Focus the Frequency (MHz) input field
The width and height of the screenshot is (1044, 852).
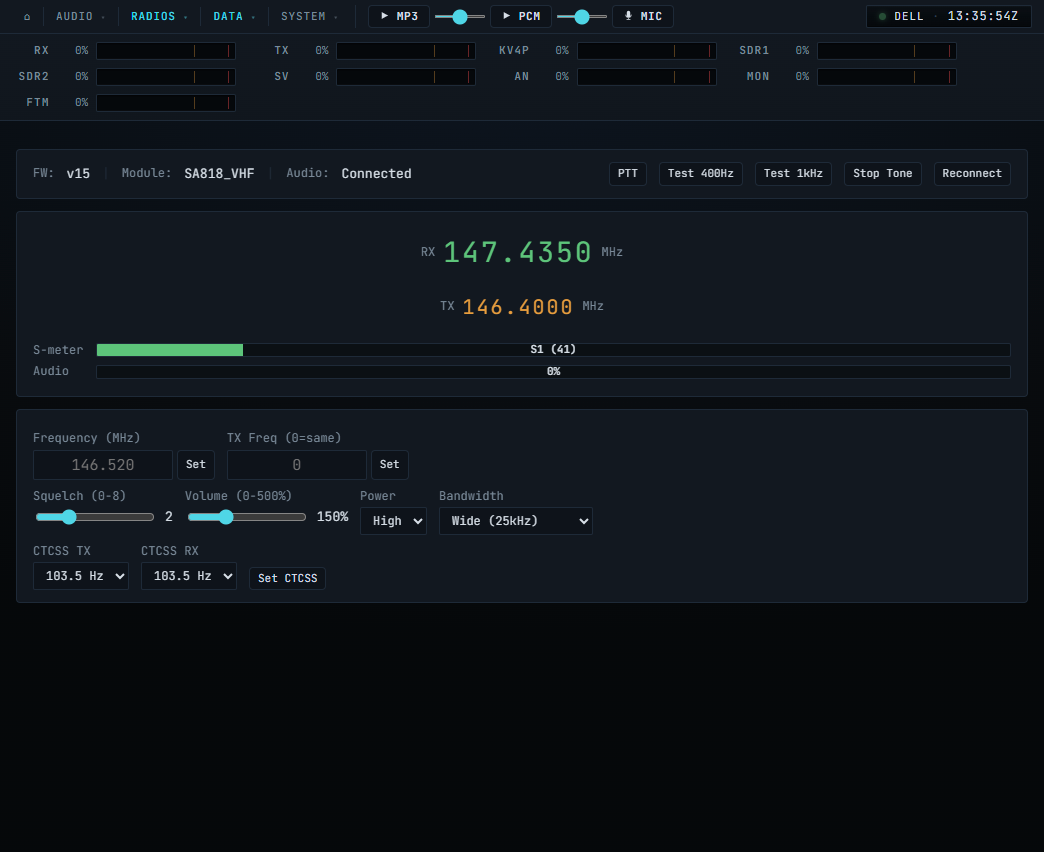coord(103,465)
